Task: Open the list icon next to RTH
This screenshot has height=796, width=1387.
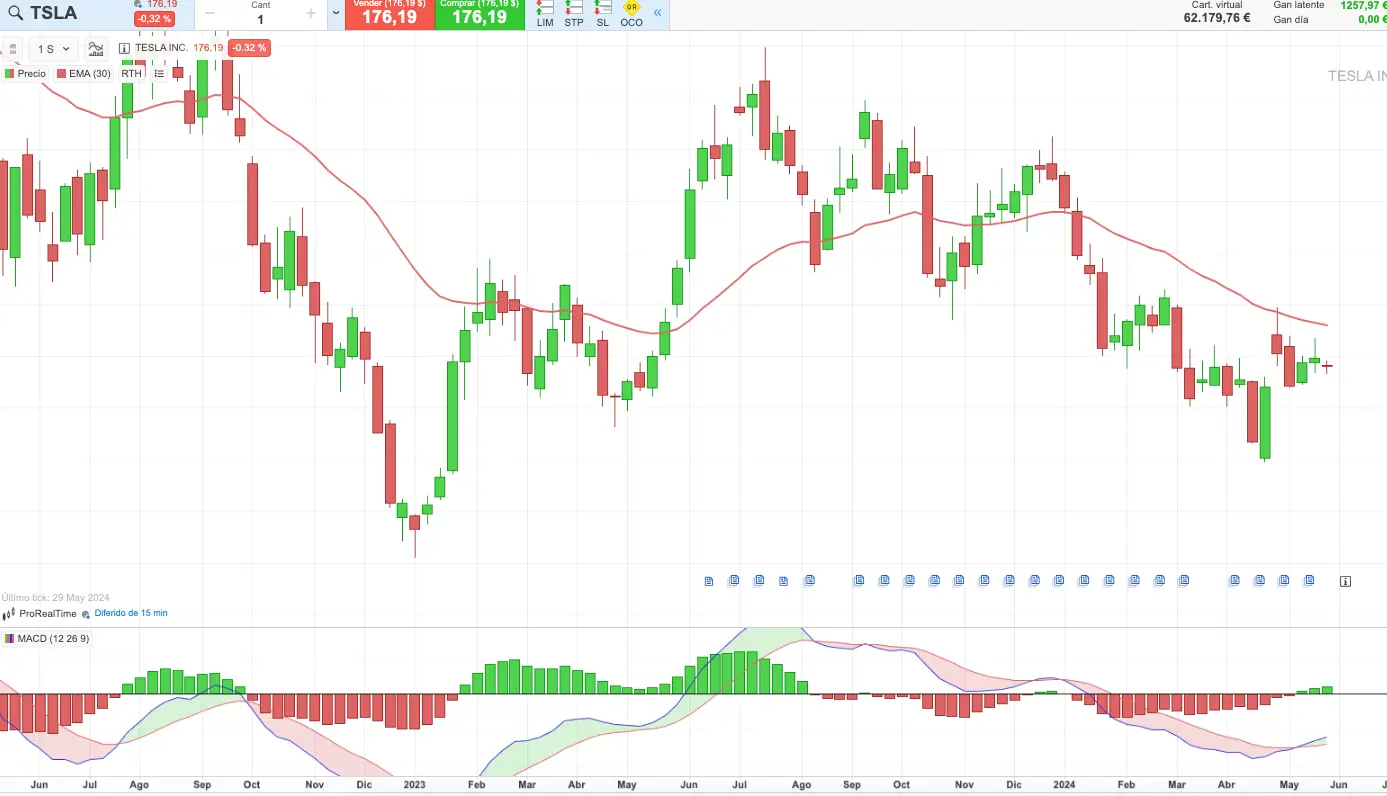Action: [159, 73]
